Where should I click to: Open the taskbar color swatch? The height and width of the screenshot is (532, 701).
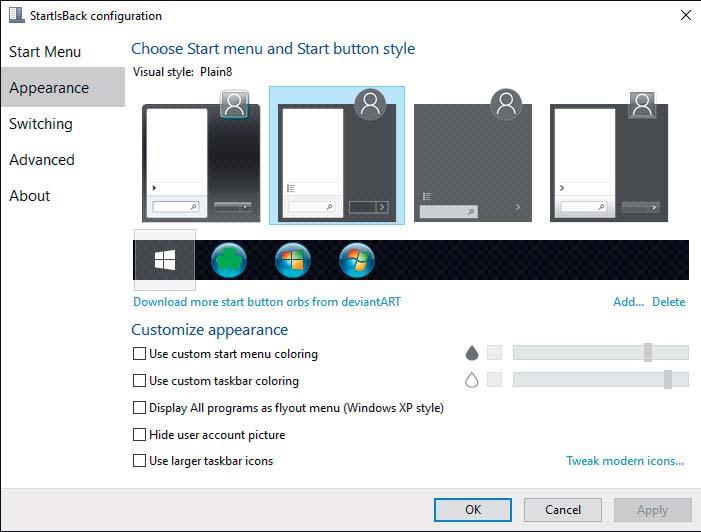tap(494, 380)
